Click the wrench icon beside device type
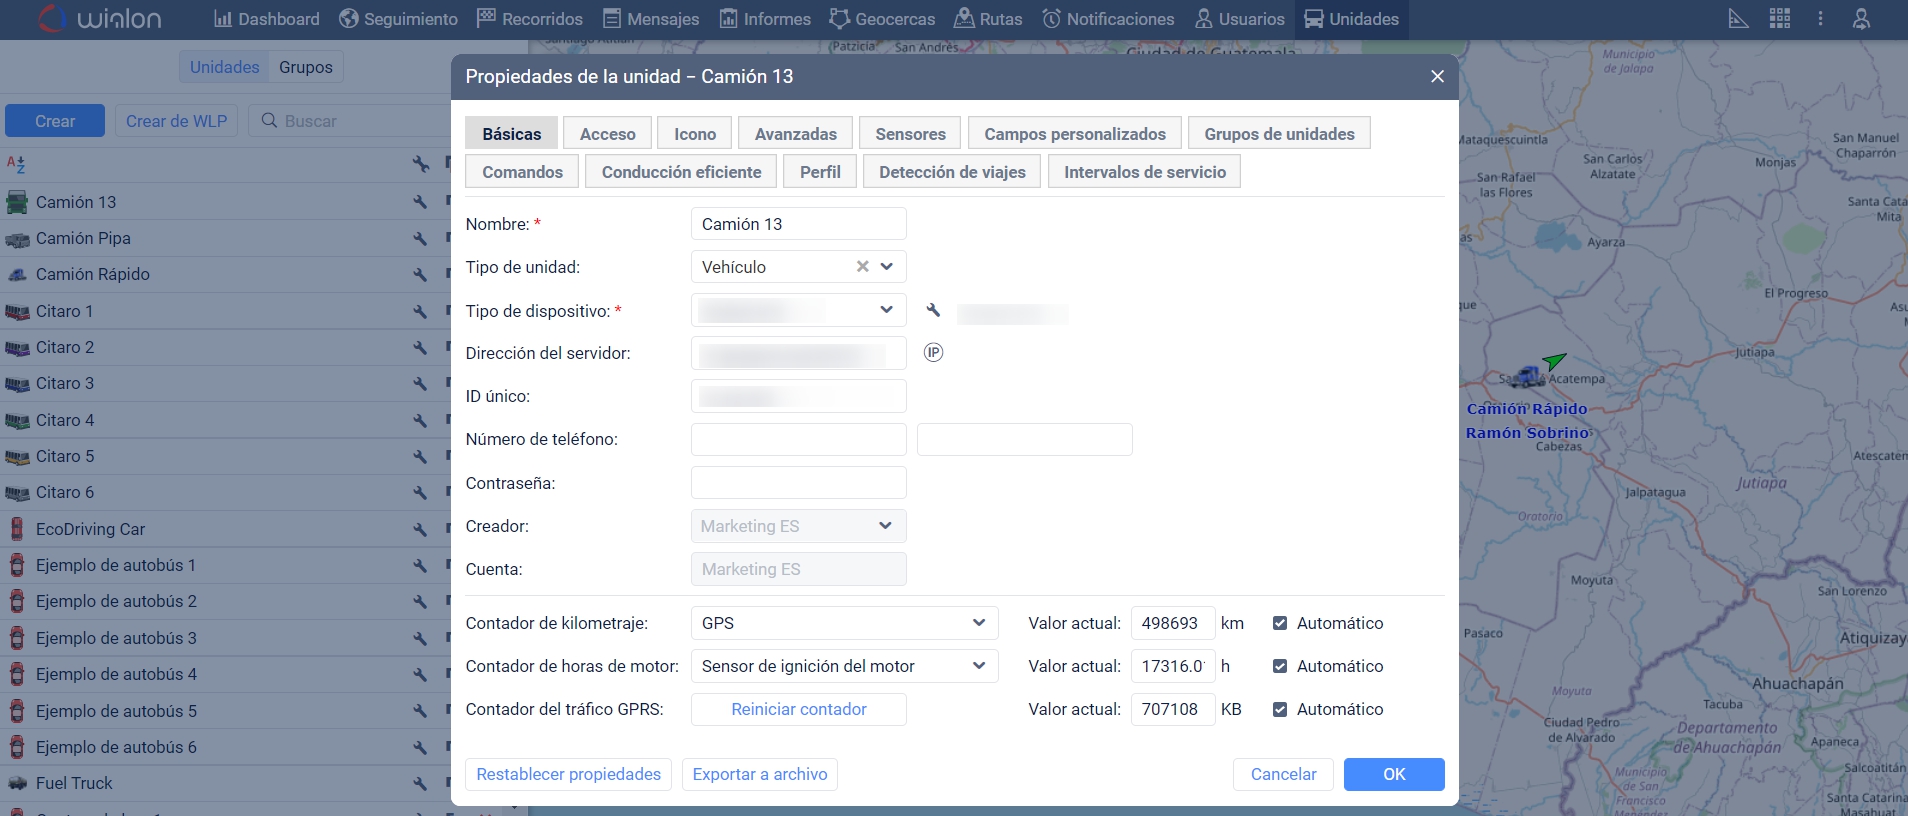Image resolution: width=1908 pixels, height=816 pixels. pos(933,310)
